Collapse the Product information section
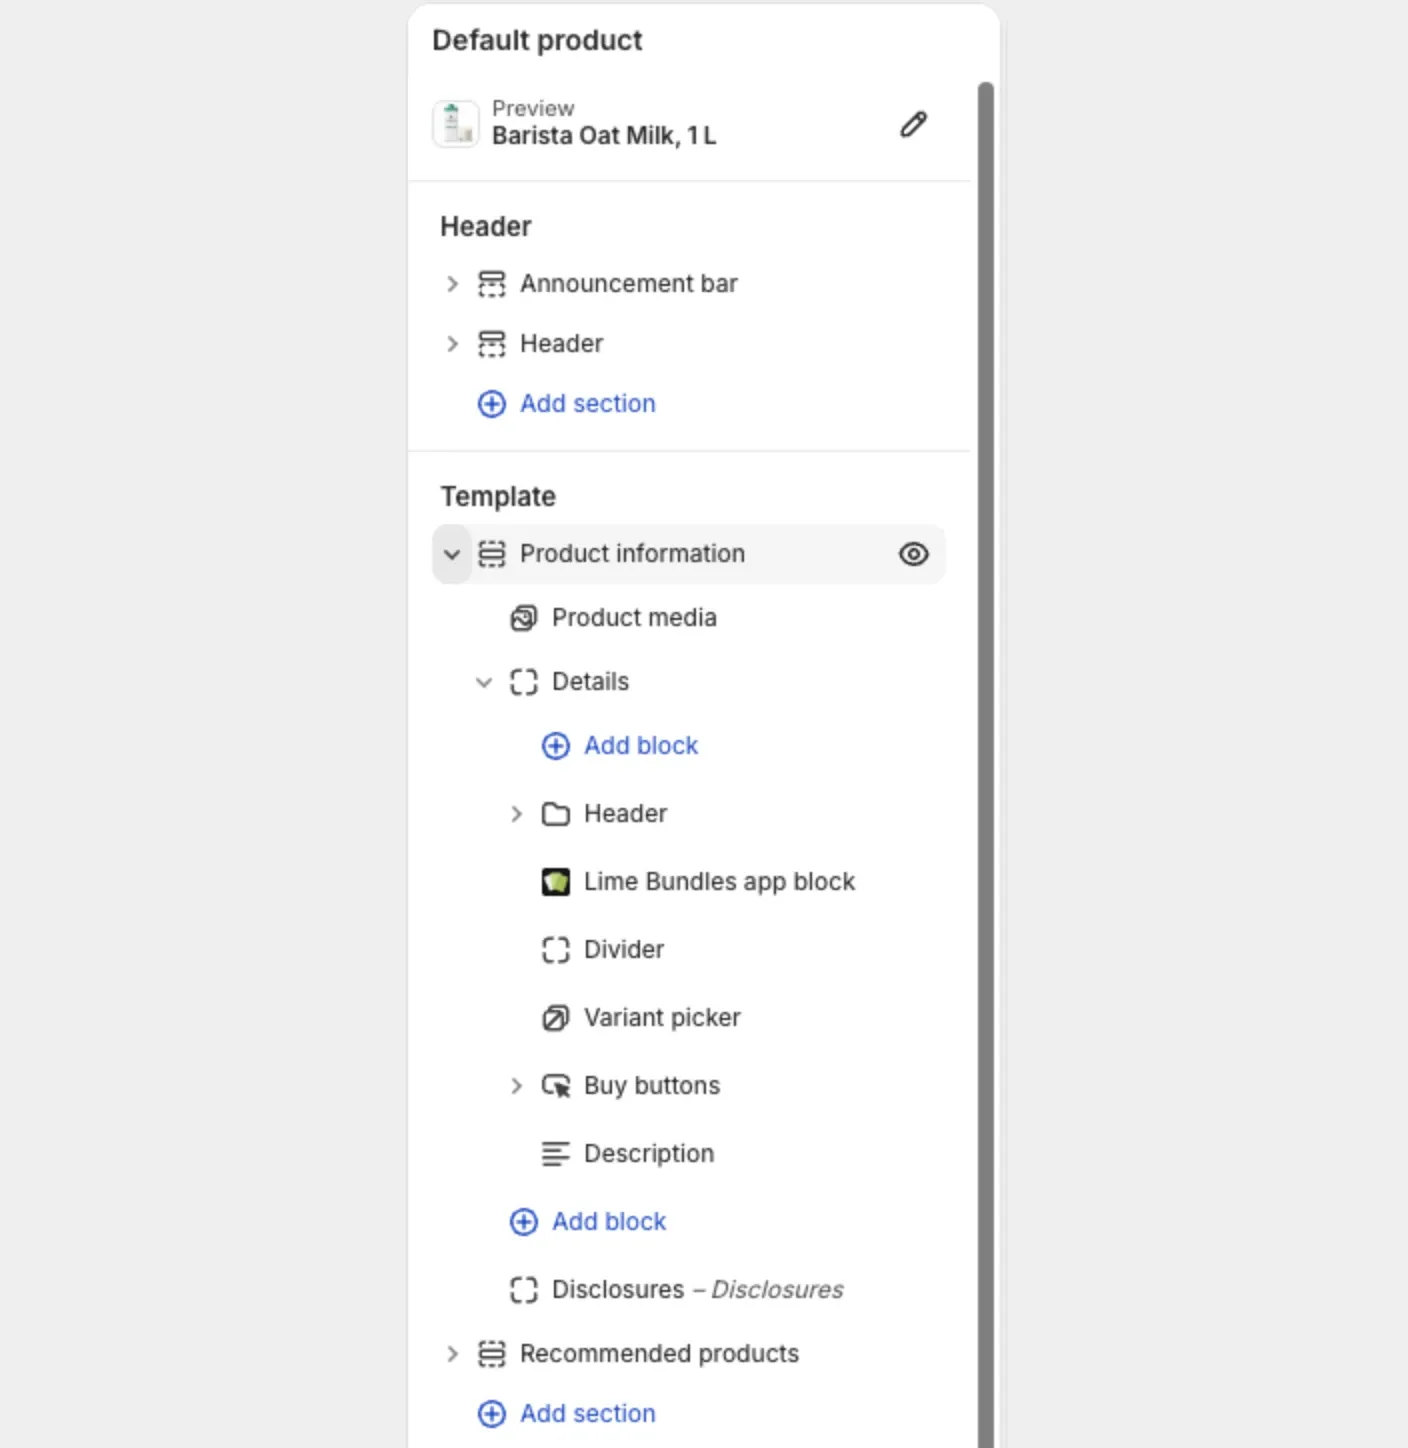 point(452,554)
